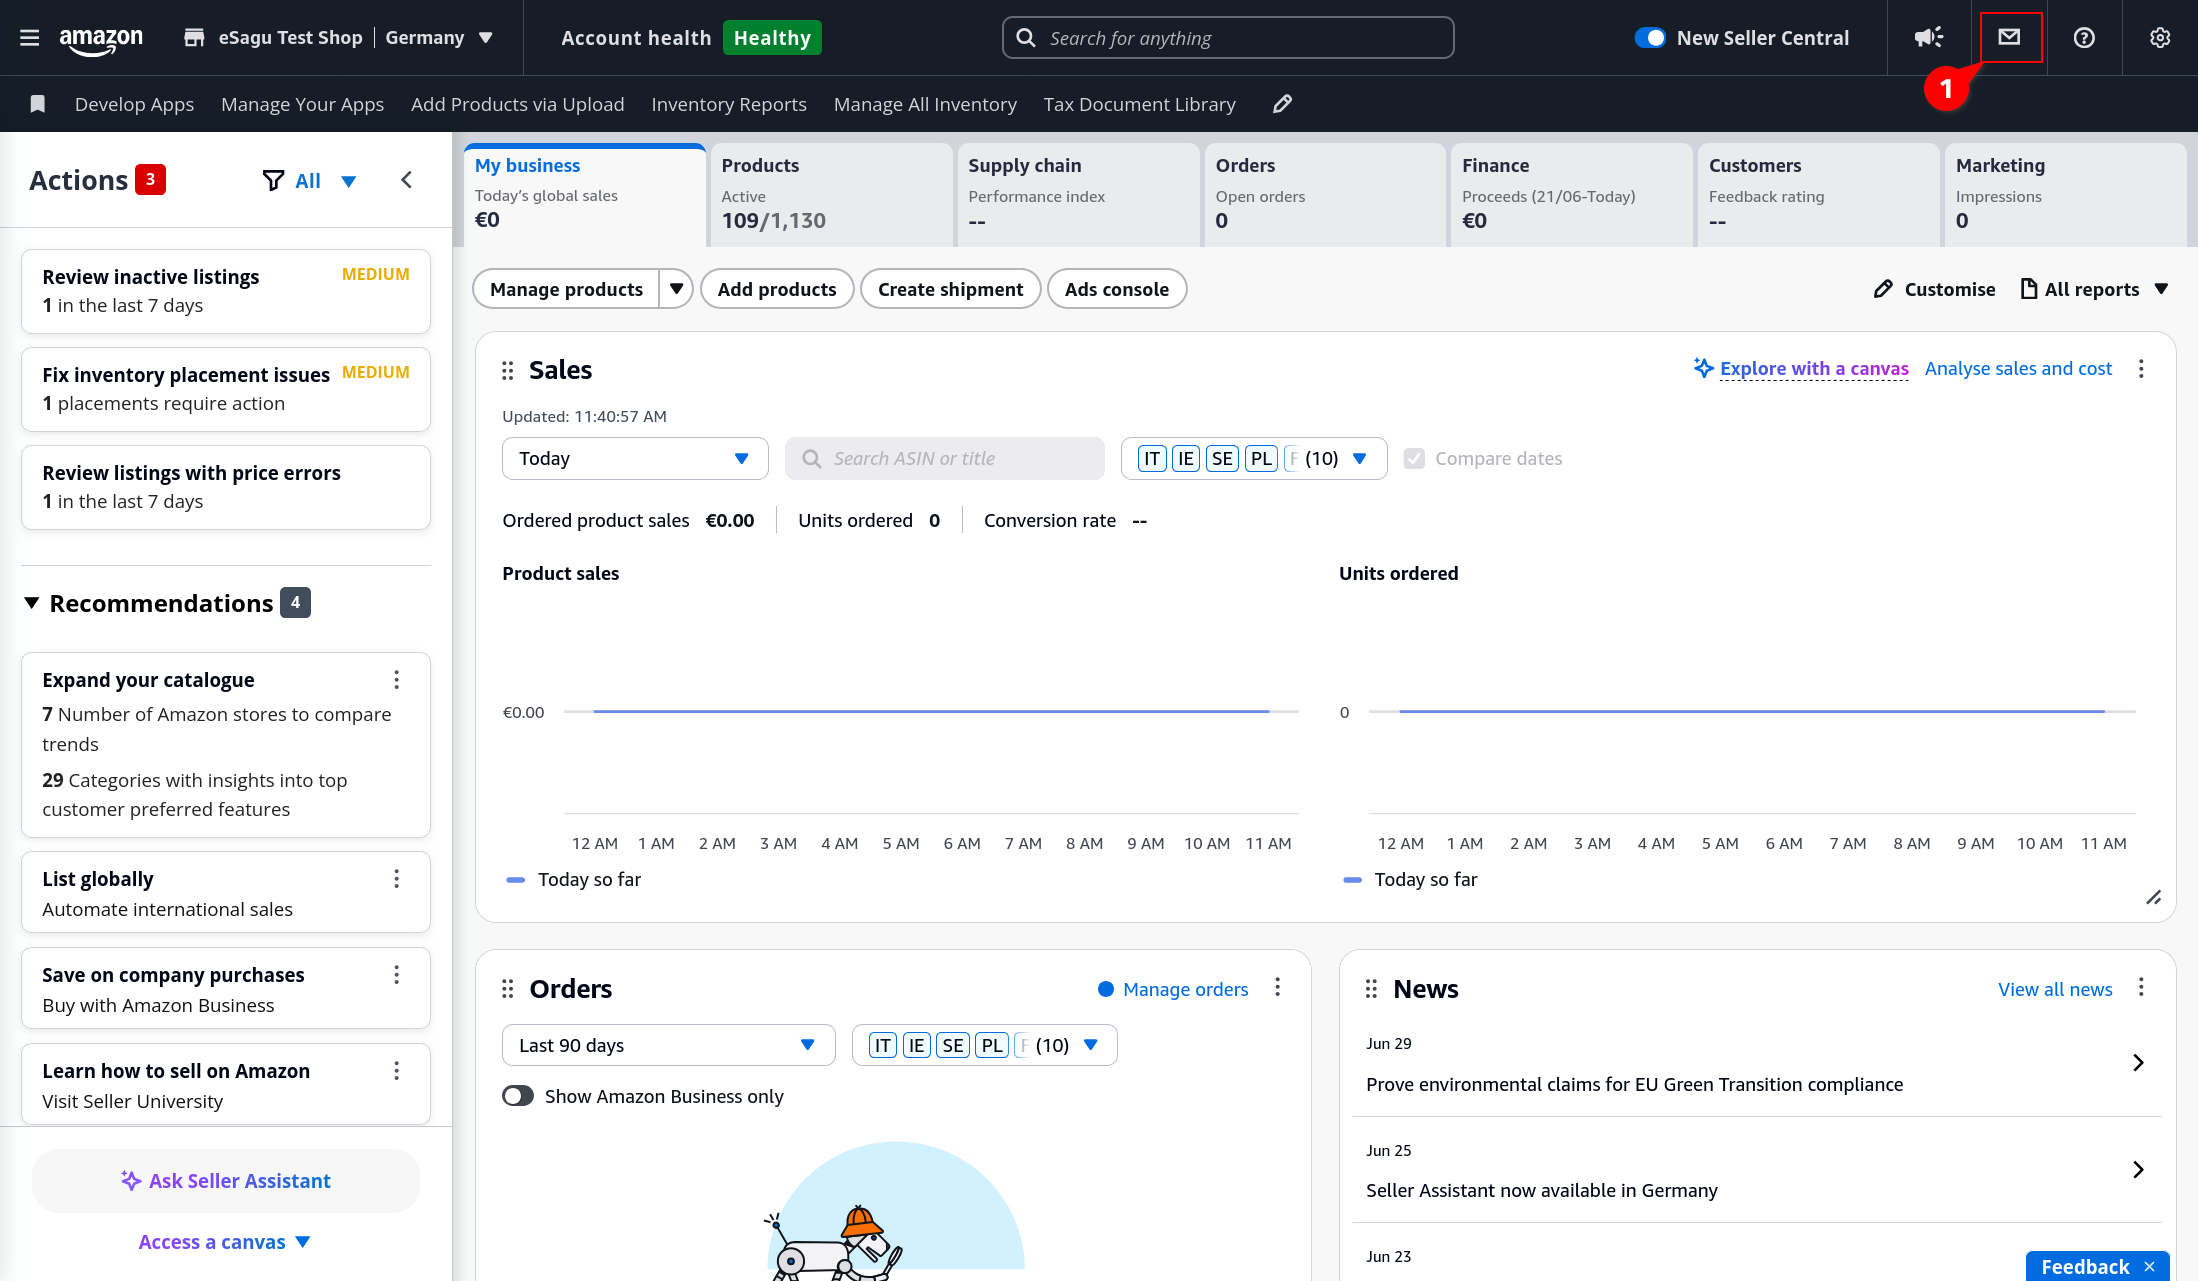Image resolution: width=2198 pixels, height=1281 pixels.
Task: Click the store icon beside eSagu Test Shop
Action: point(194,38)
